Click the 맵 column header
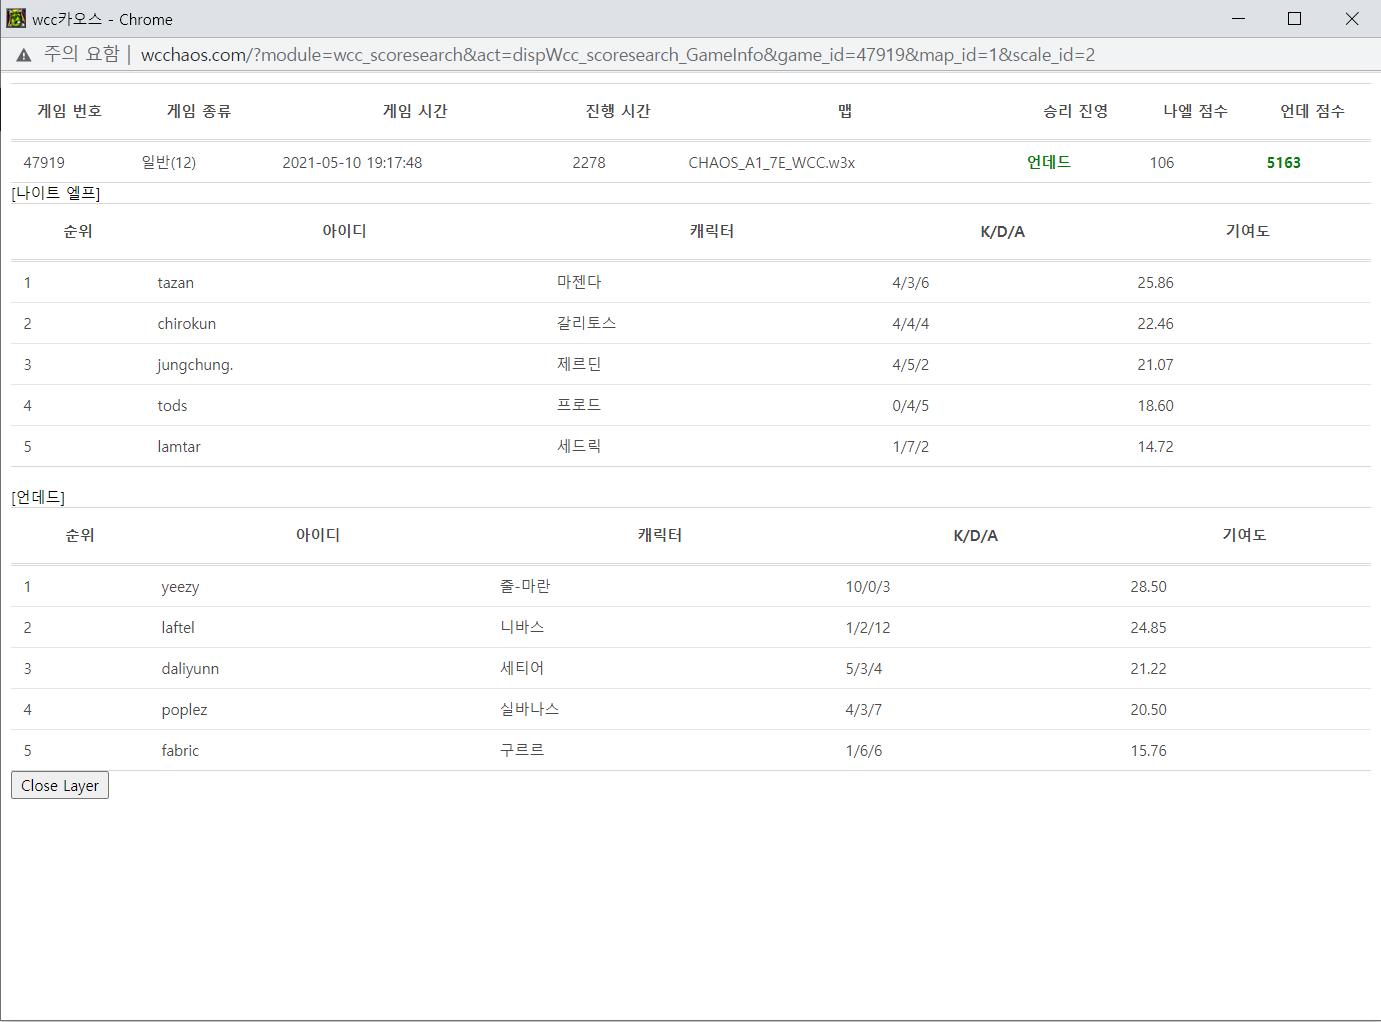Screen dimensions: 1381x1022 click(x=845, y=111)
